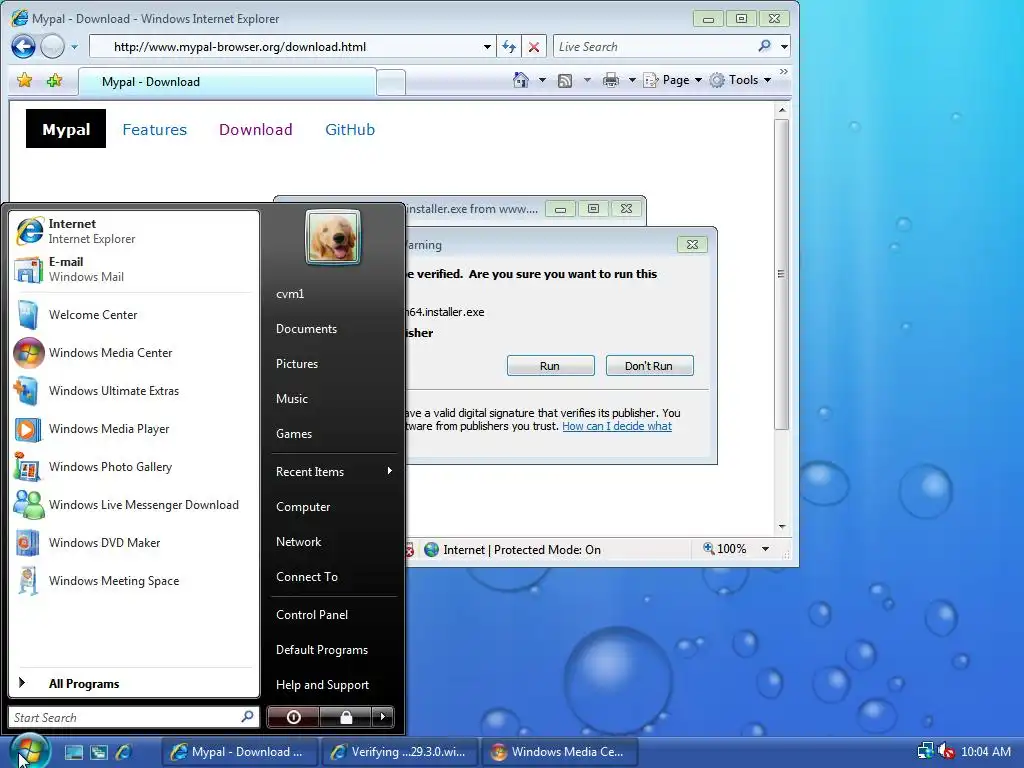Show more toolbar commands chevron
This screenshot has width=1024, height=768.
[x=784, y=71]
